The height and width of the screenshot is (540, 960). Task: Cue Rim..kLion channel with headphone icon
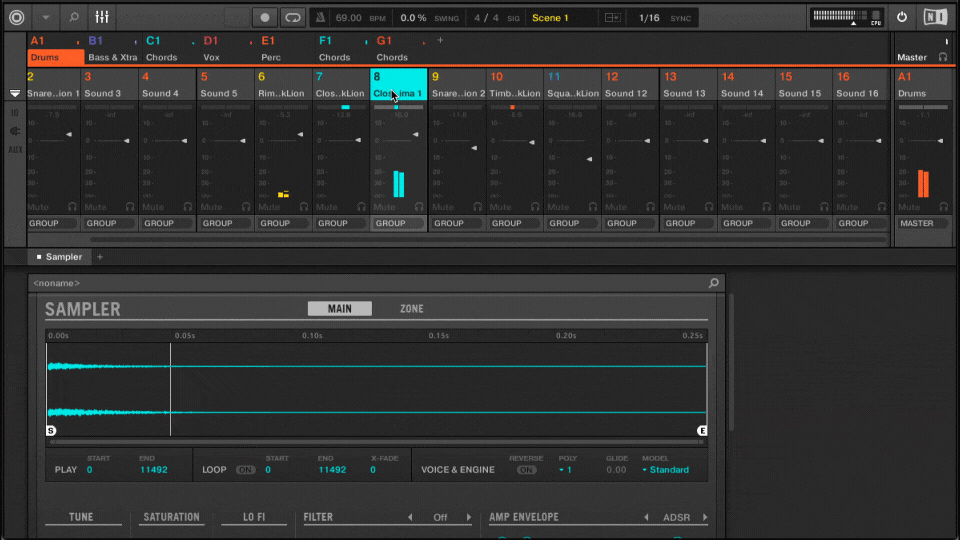[x=304, y=207]
